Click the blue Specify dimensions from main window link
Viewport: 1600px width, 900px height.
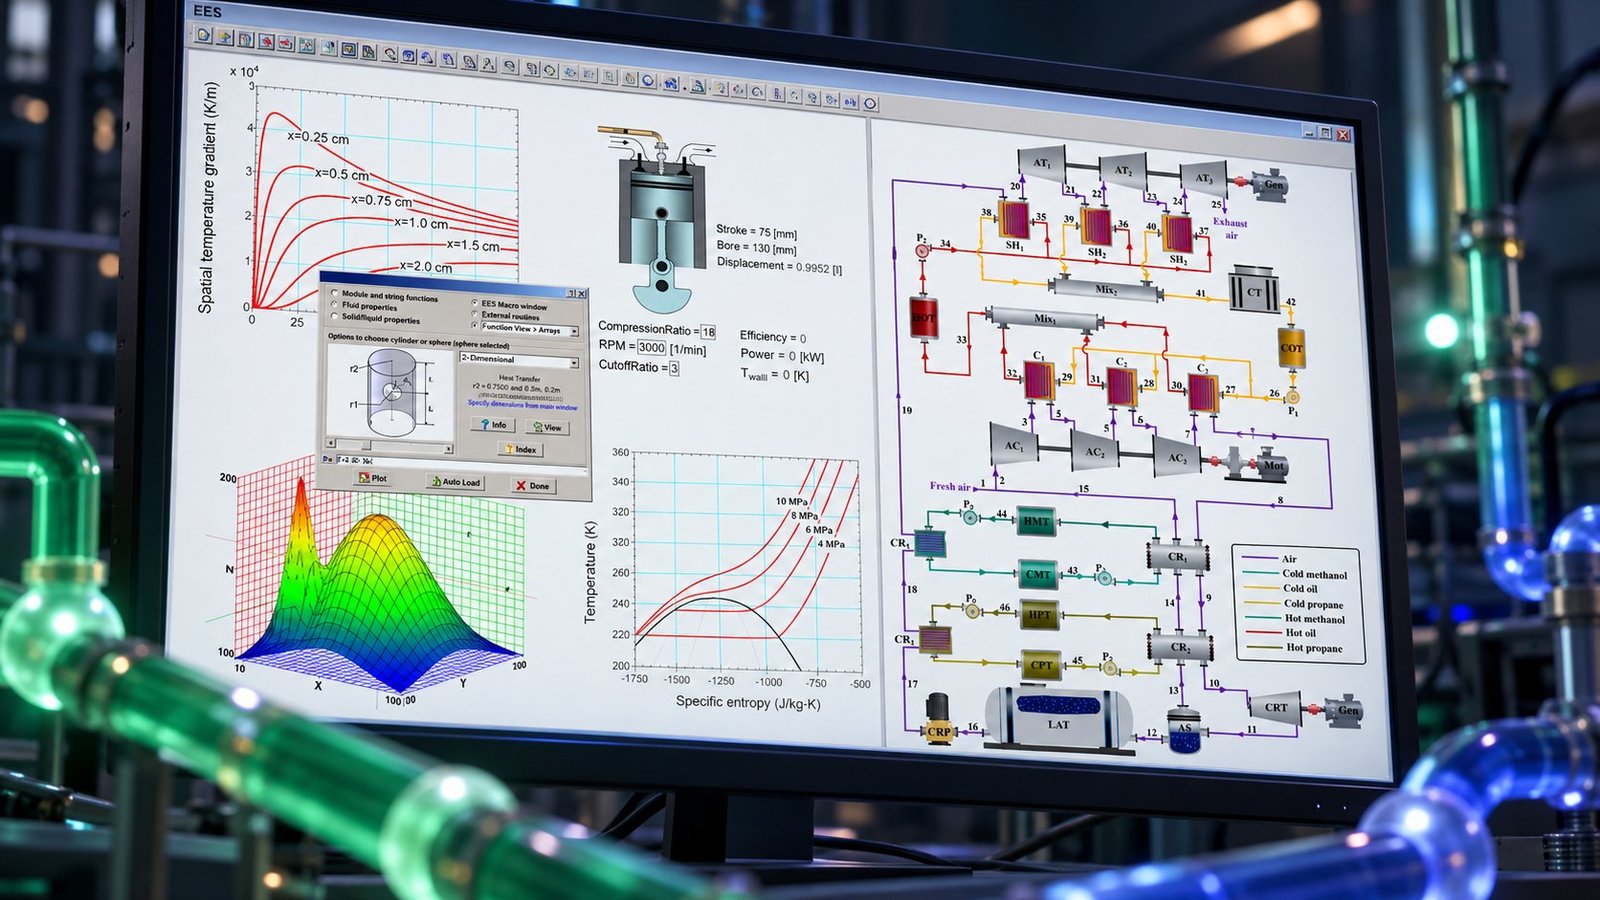[522, 405]
